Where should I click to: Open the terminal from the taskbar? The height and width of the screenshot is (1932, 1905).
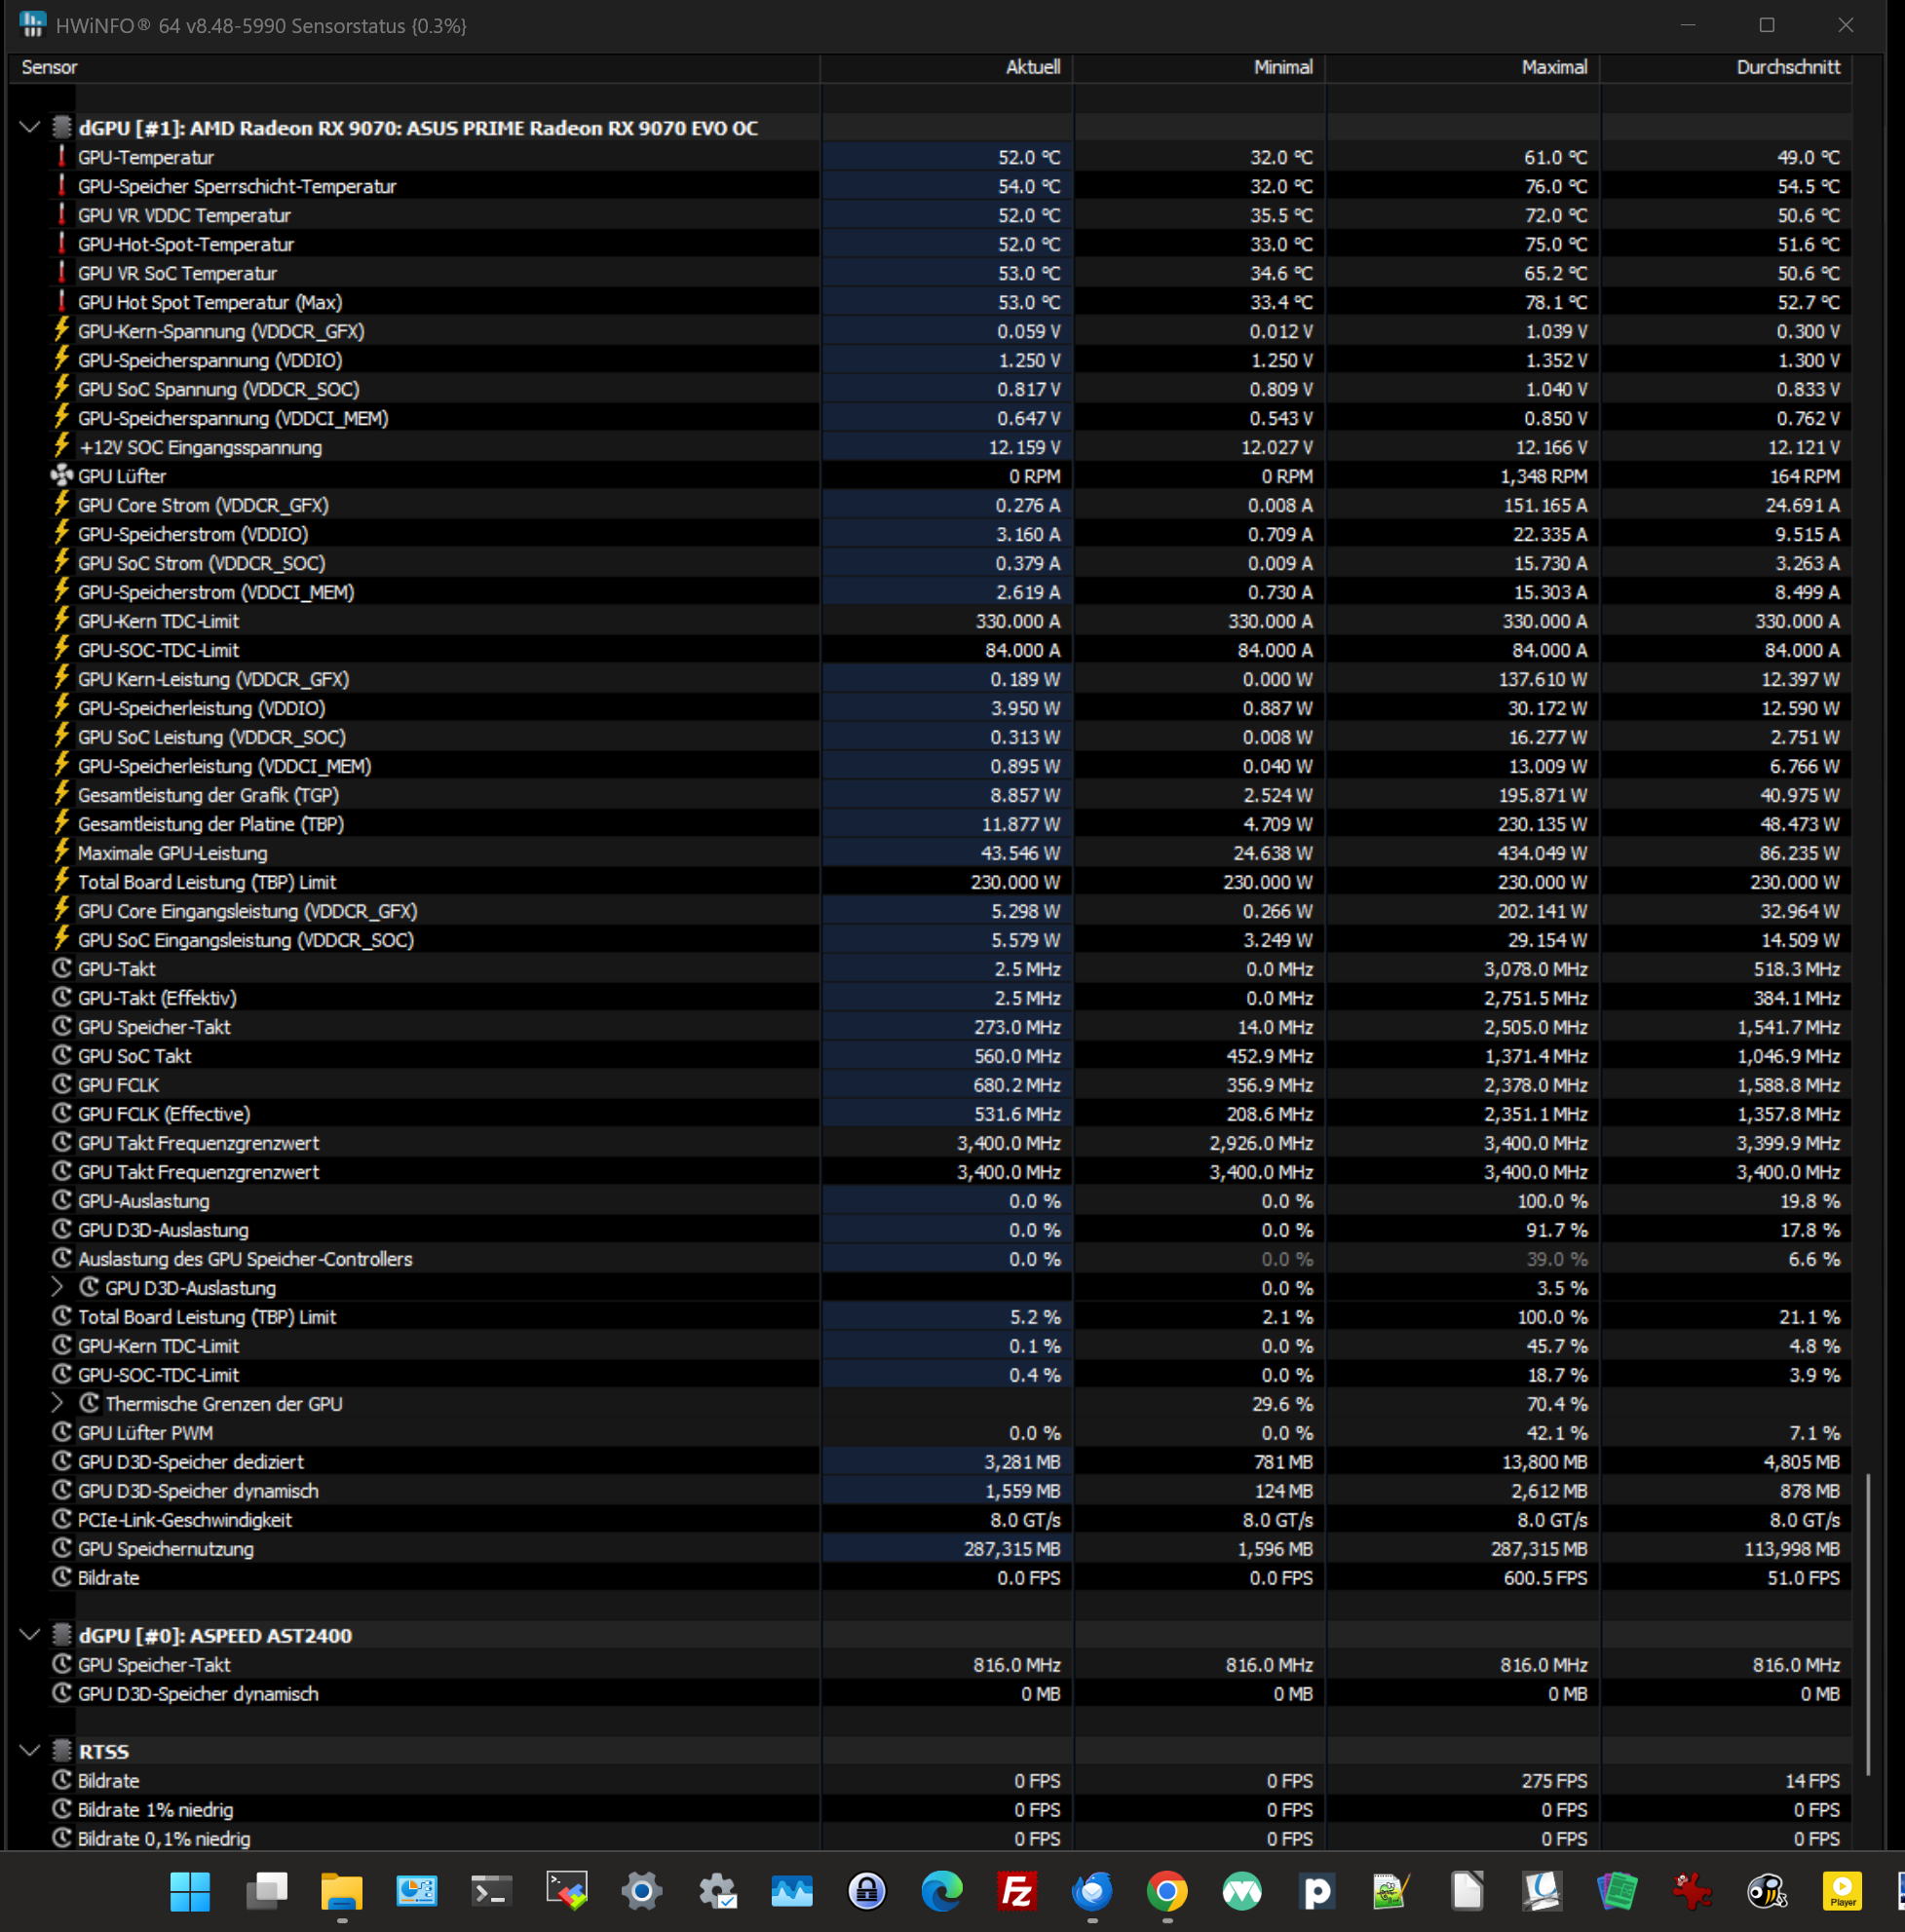[x=491, y=1891]
